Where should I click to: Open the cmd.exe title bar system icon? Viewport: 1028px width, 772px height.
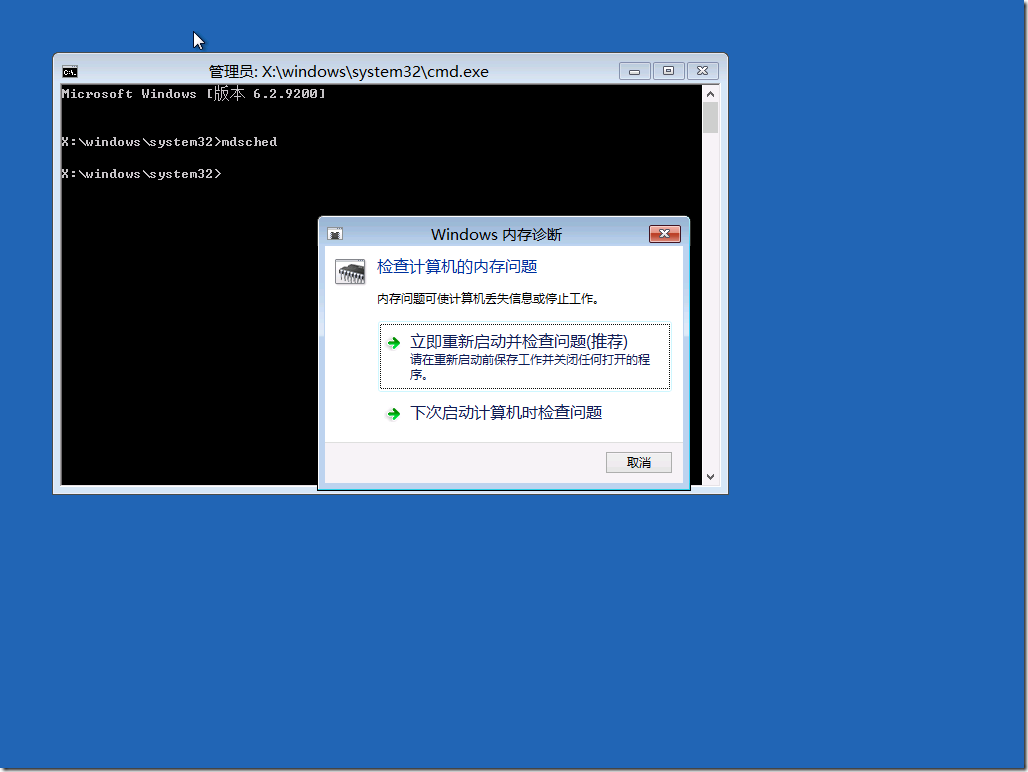click(70, 72)
